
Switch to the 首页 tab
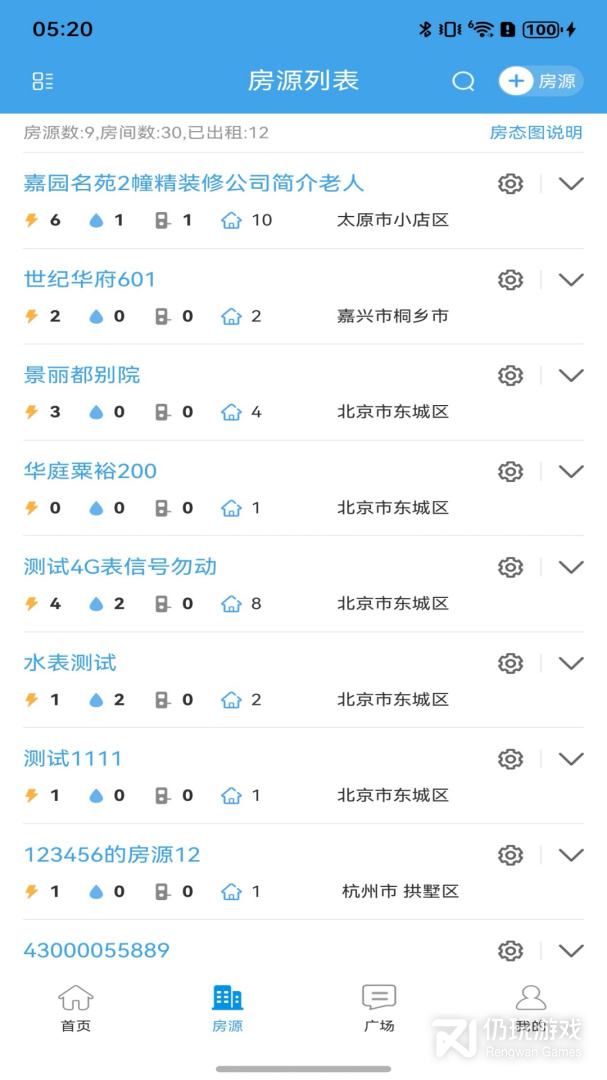pyautogui.click(x=76, y=1006)
